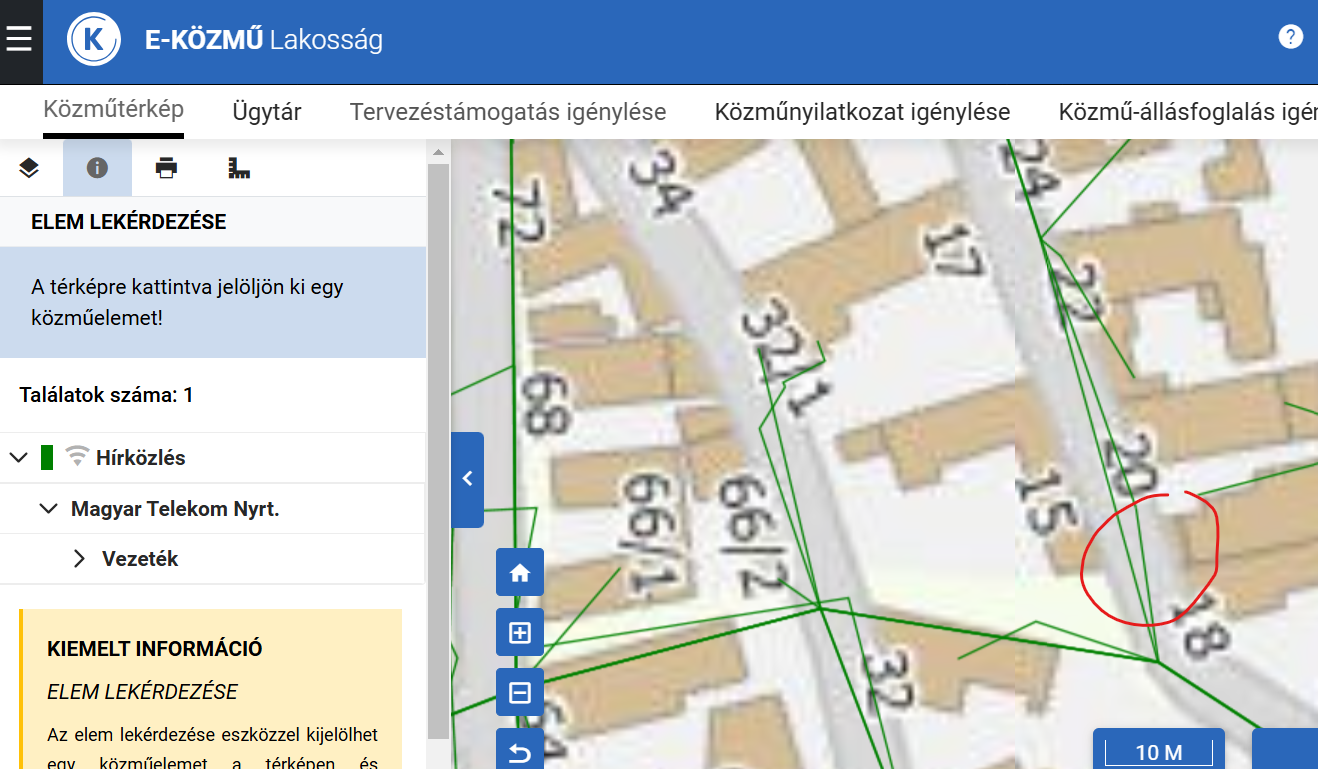Select the element info query tool
Viewport: 1318px width, 769px height.
tap(97, 168)
